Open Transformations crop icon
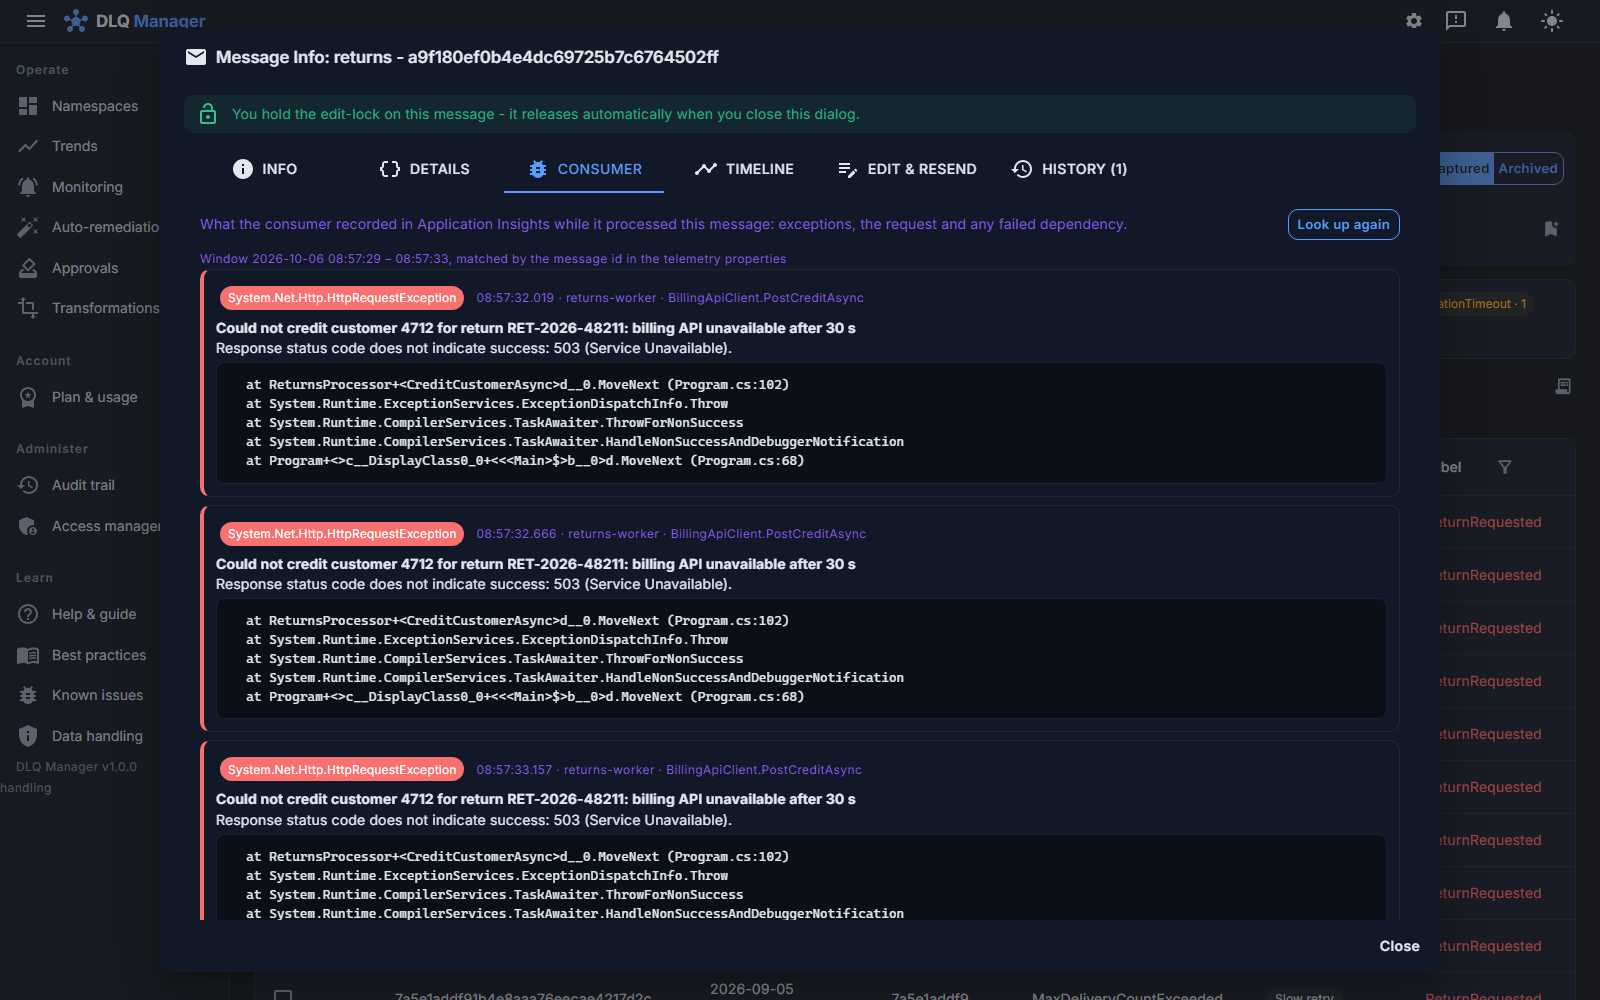Image resolution: width=1600 pixels, height=1000 pixels. (x=28, y=308)
